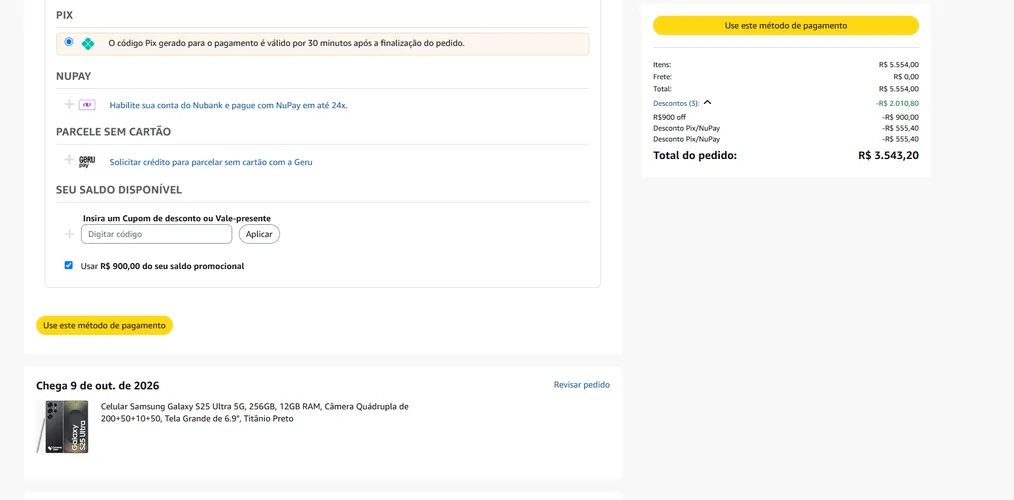Image resolution: width=1014 pixels, height=500 pixels.
Task: Click the Aplicar button
Action: pyautogui.click(x=259, y=234)
